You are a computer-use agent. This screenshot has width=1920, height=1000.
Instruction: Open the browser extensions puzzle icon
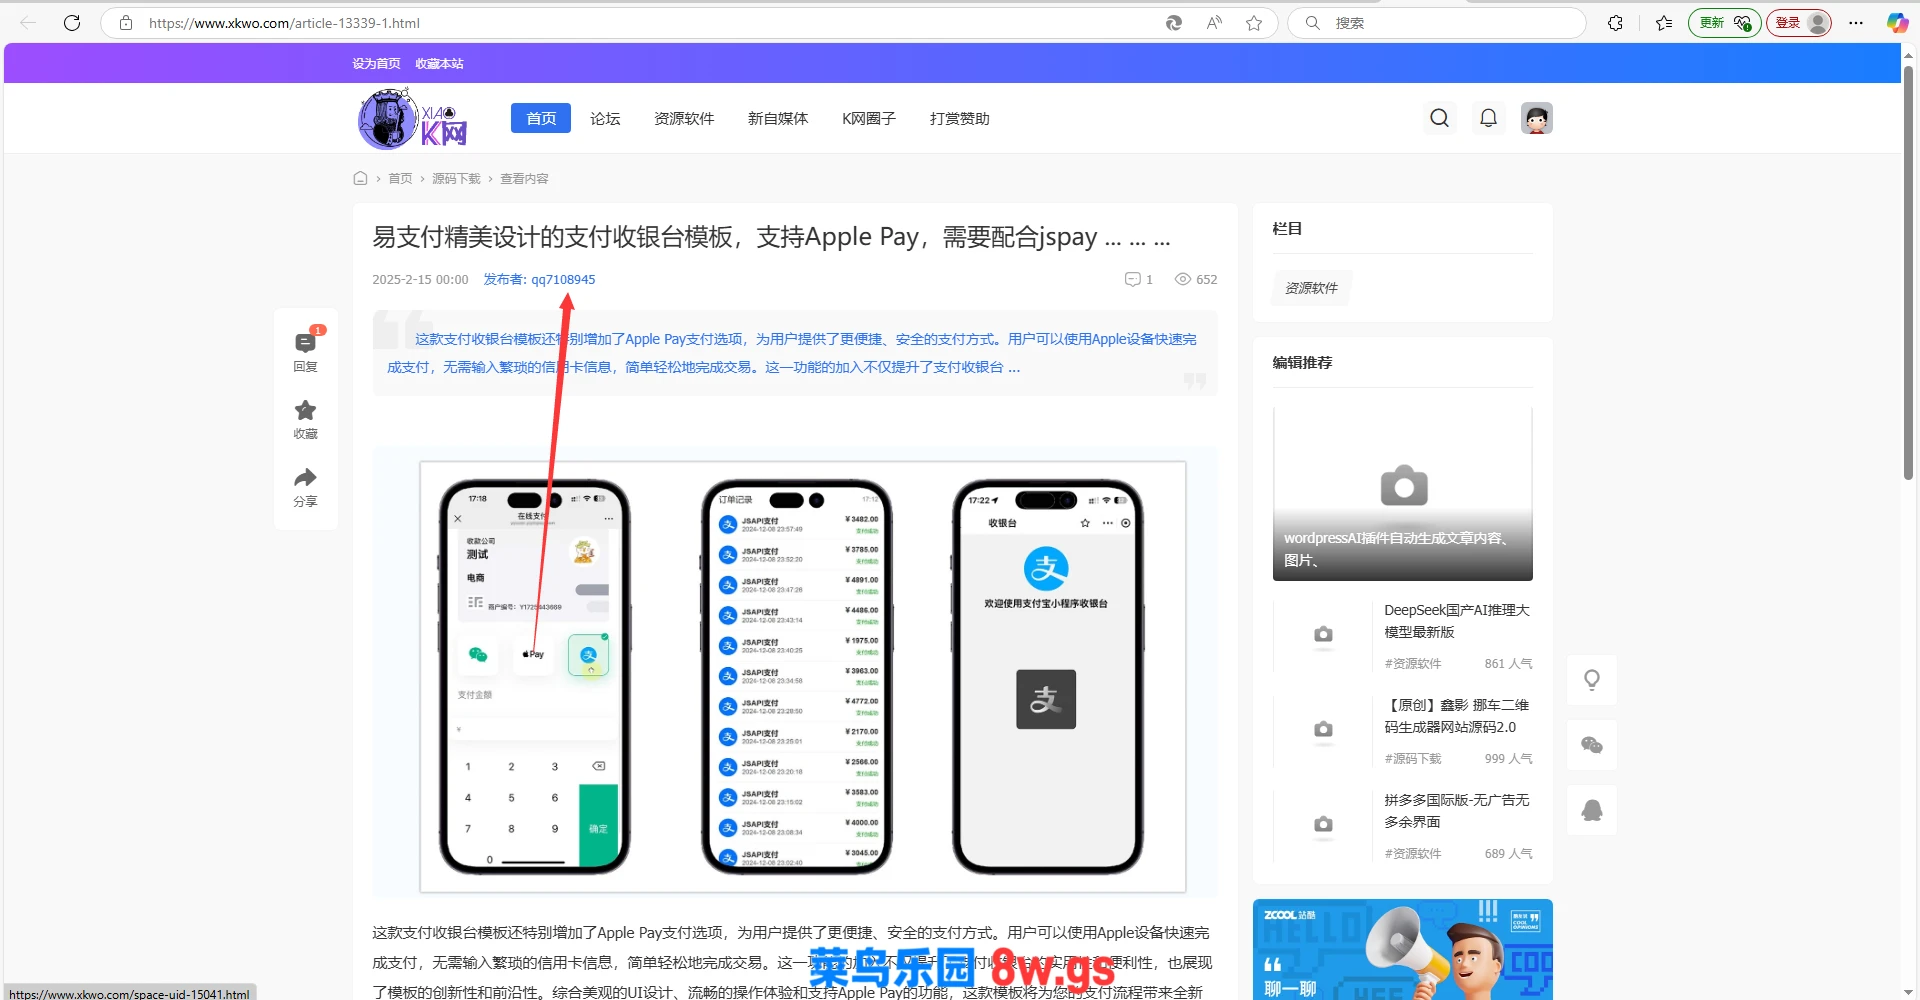pos(1615,22)
